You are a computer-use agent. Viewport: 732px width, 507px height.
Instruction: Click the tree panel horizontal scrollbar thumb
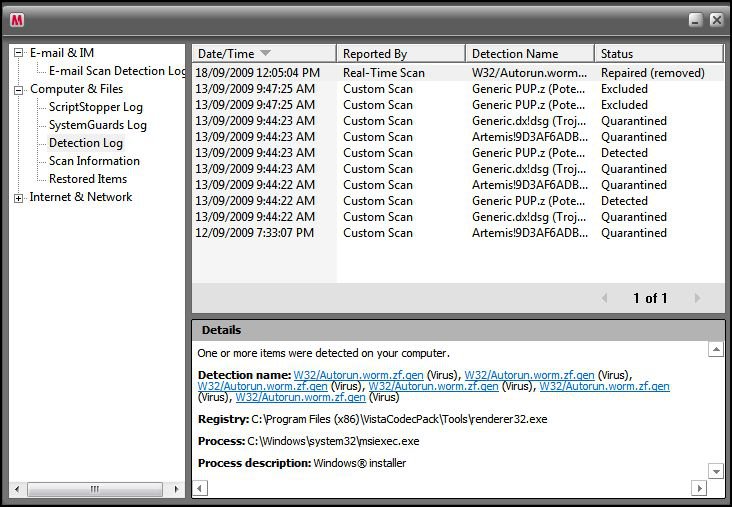click(x=95, y=489)
